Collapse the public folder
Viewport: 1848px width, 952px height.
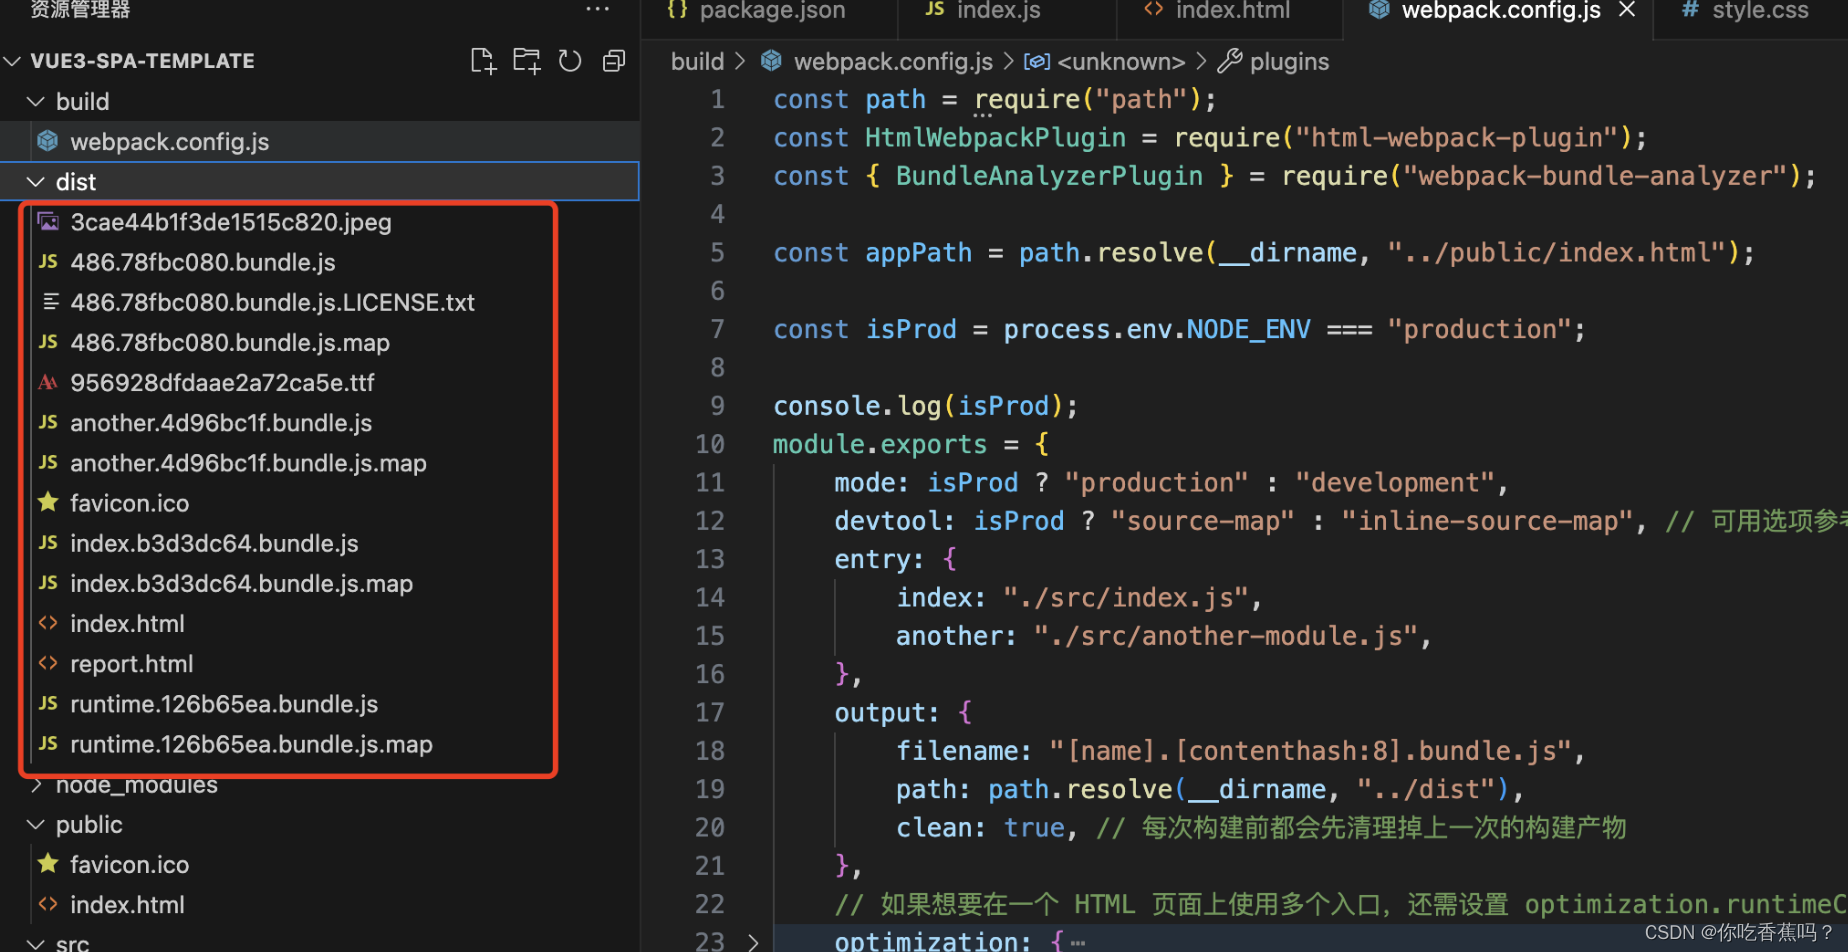(x=36, y=824)
